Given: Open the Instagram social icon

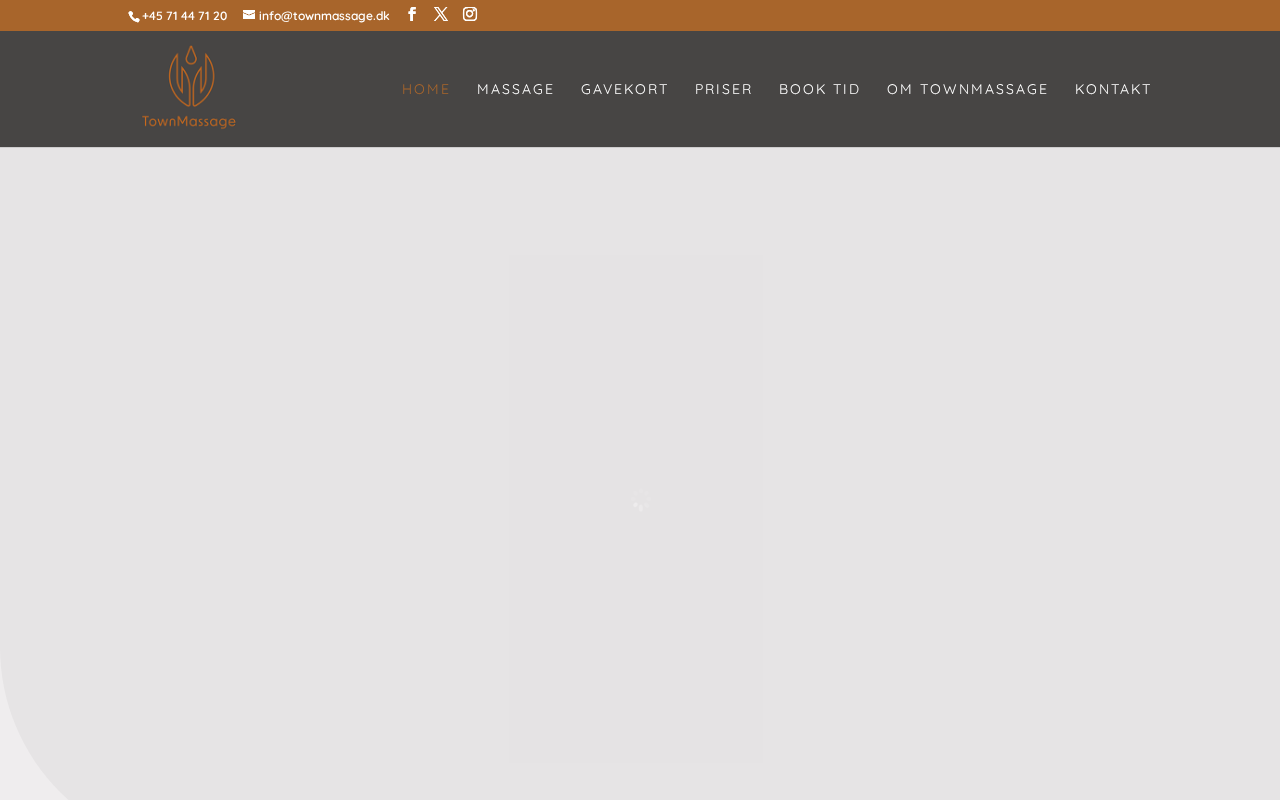Looking at the screenshot, I should click(x=470, y=14).
